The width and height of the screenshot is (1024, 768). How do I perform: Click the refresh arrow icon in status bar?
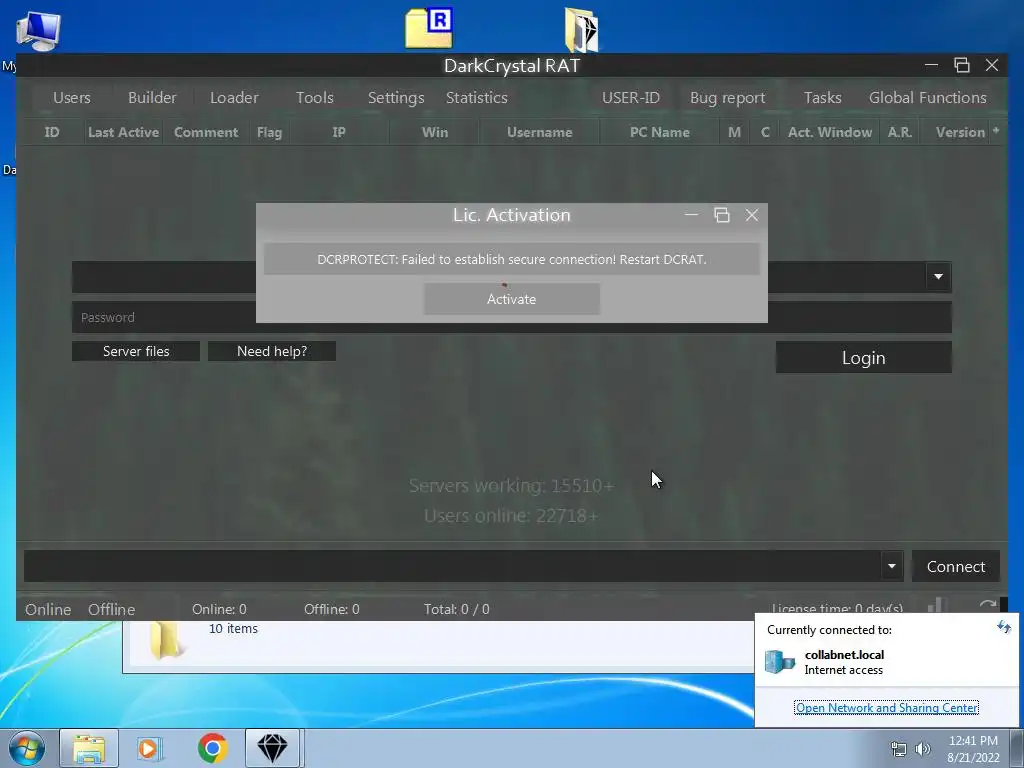pyautogui.click(x=987, y=605)
